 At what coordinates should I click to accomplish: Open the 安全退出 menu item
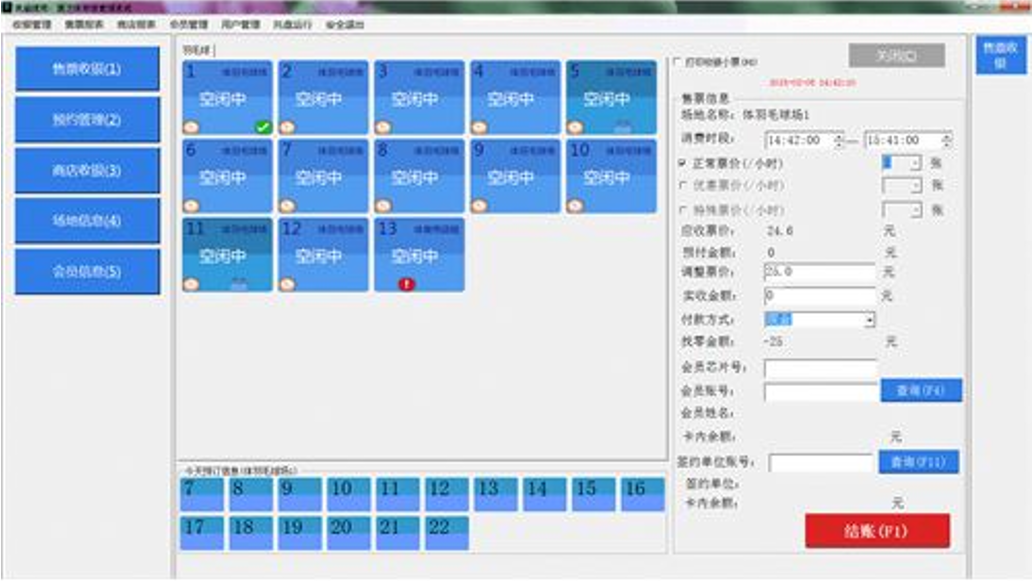pos(345,23)
